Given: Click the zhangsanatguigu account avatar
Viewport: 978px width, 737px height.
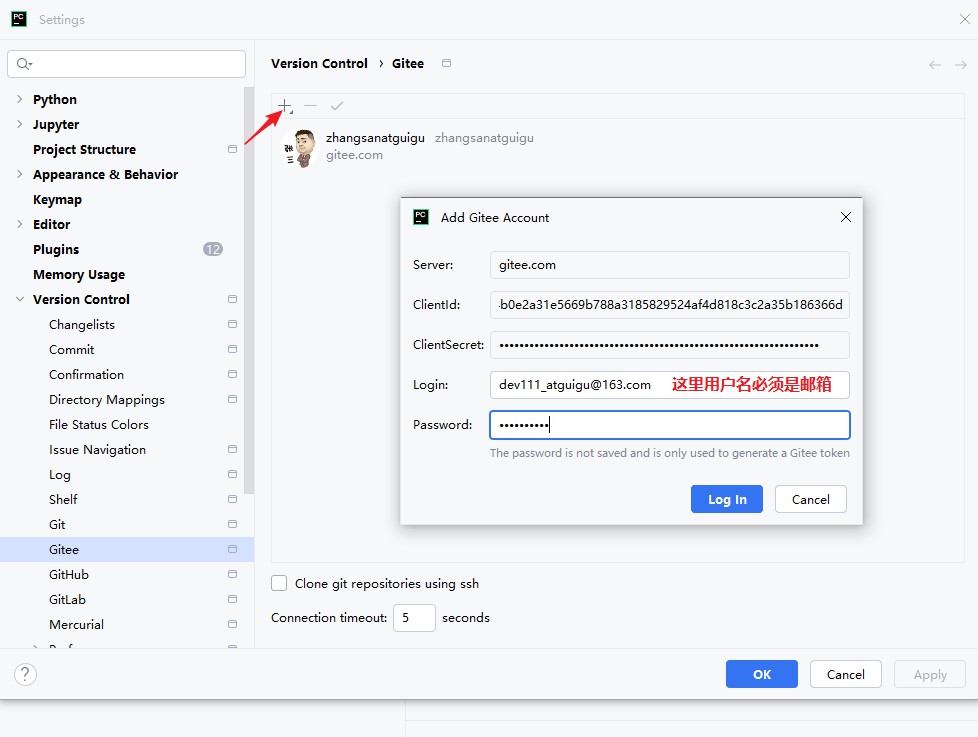Looking at the screenshot, I should point(301,148).
